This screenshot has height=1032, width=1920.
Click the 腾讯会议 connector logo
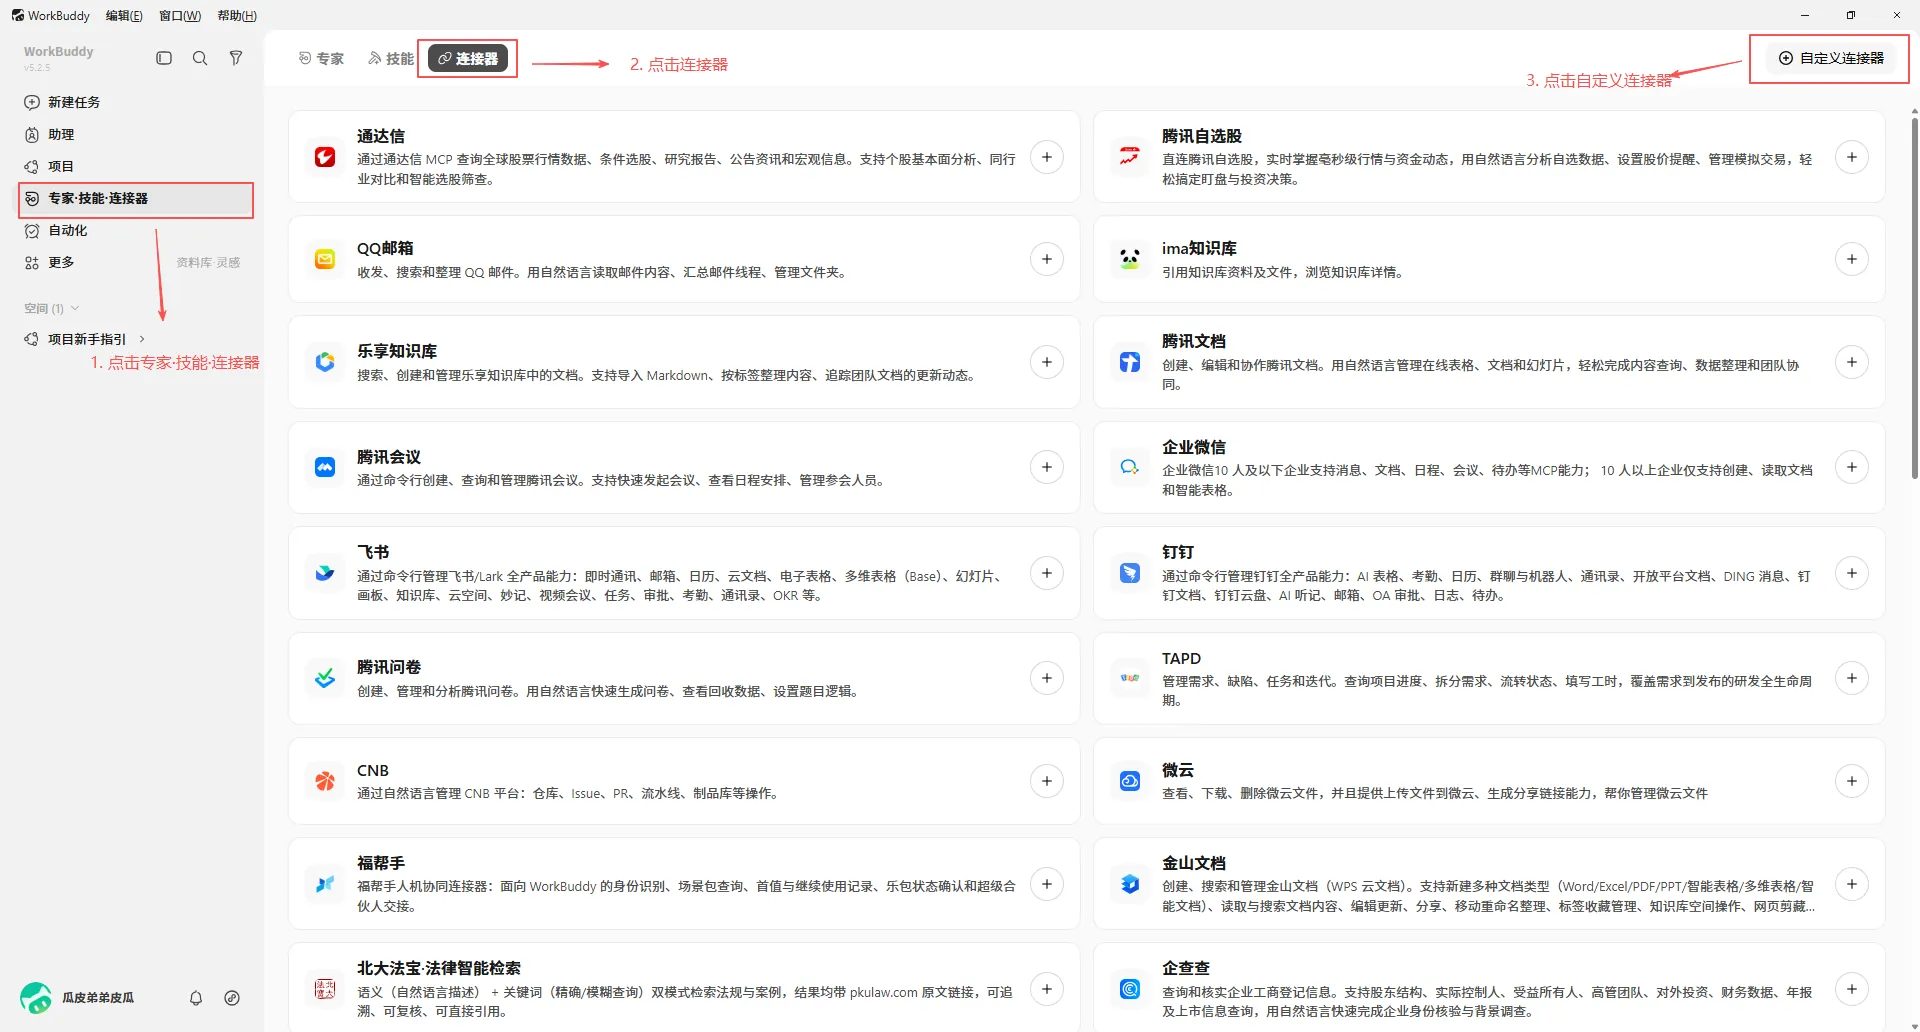[325, 467]
